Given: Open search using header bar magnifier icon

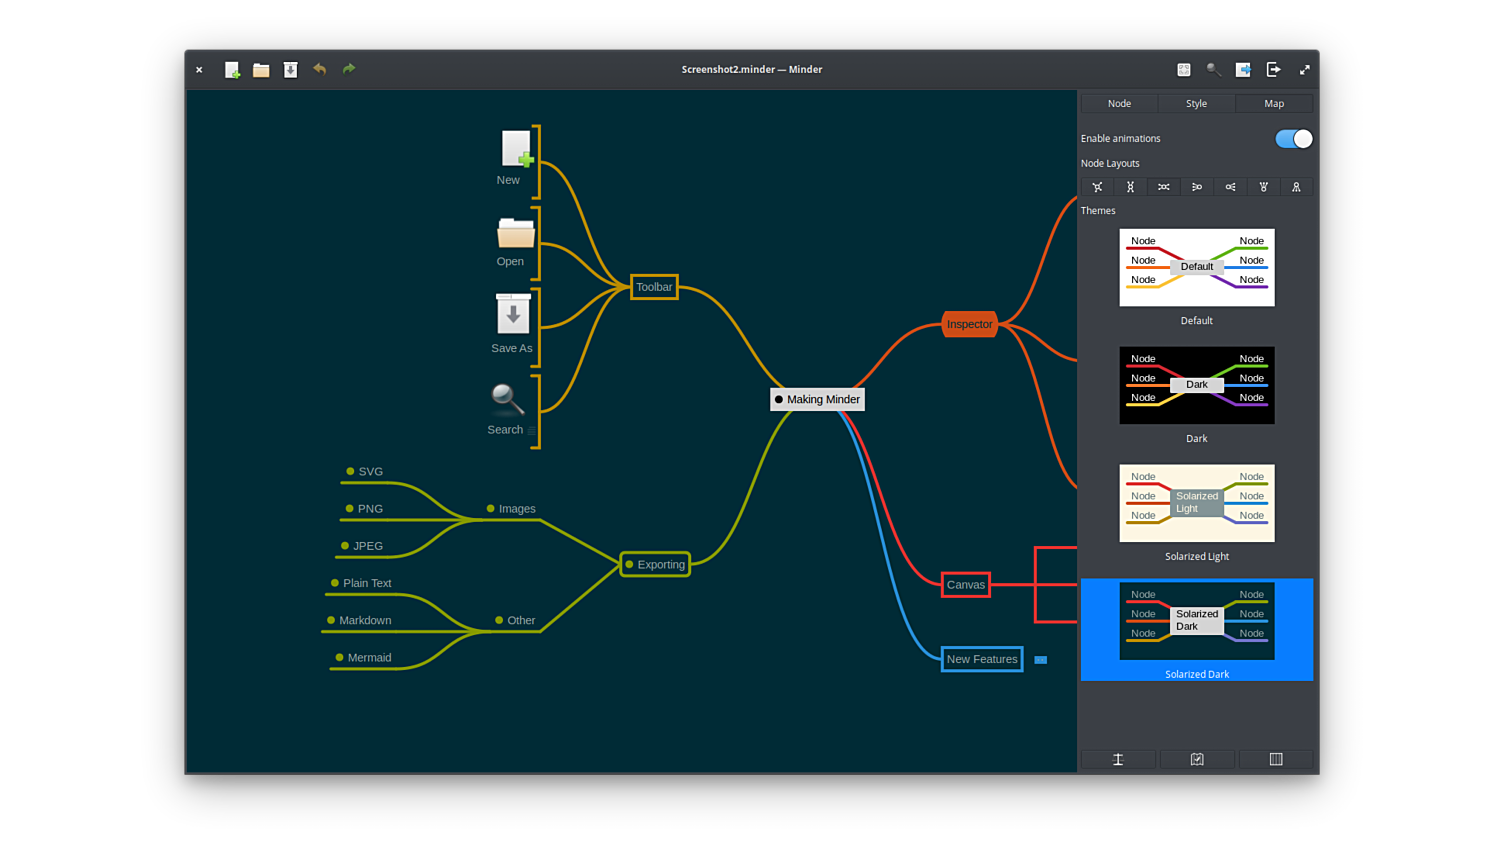Looking at the screenshot, I should (1213, 70).
